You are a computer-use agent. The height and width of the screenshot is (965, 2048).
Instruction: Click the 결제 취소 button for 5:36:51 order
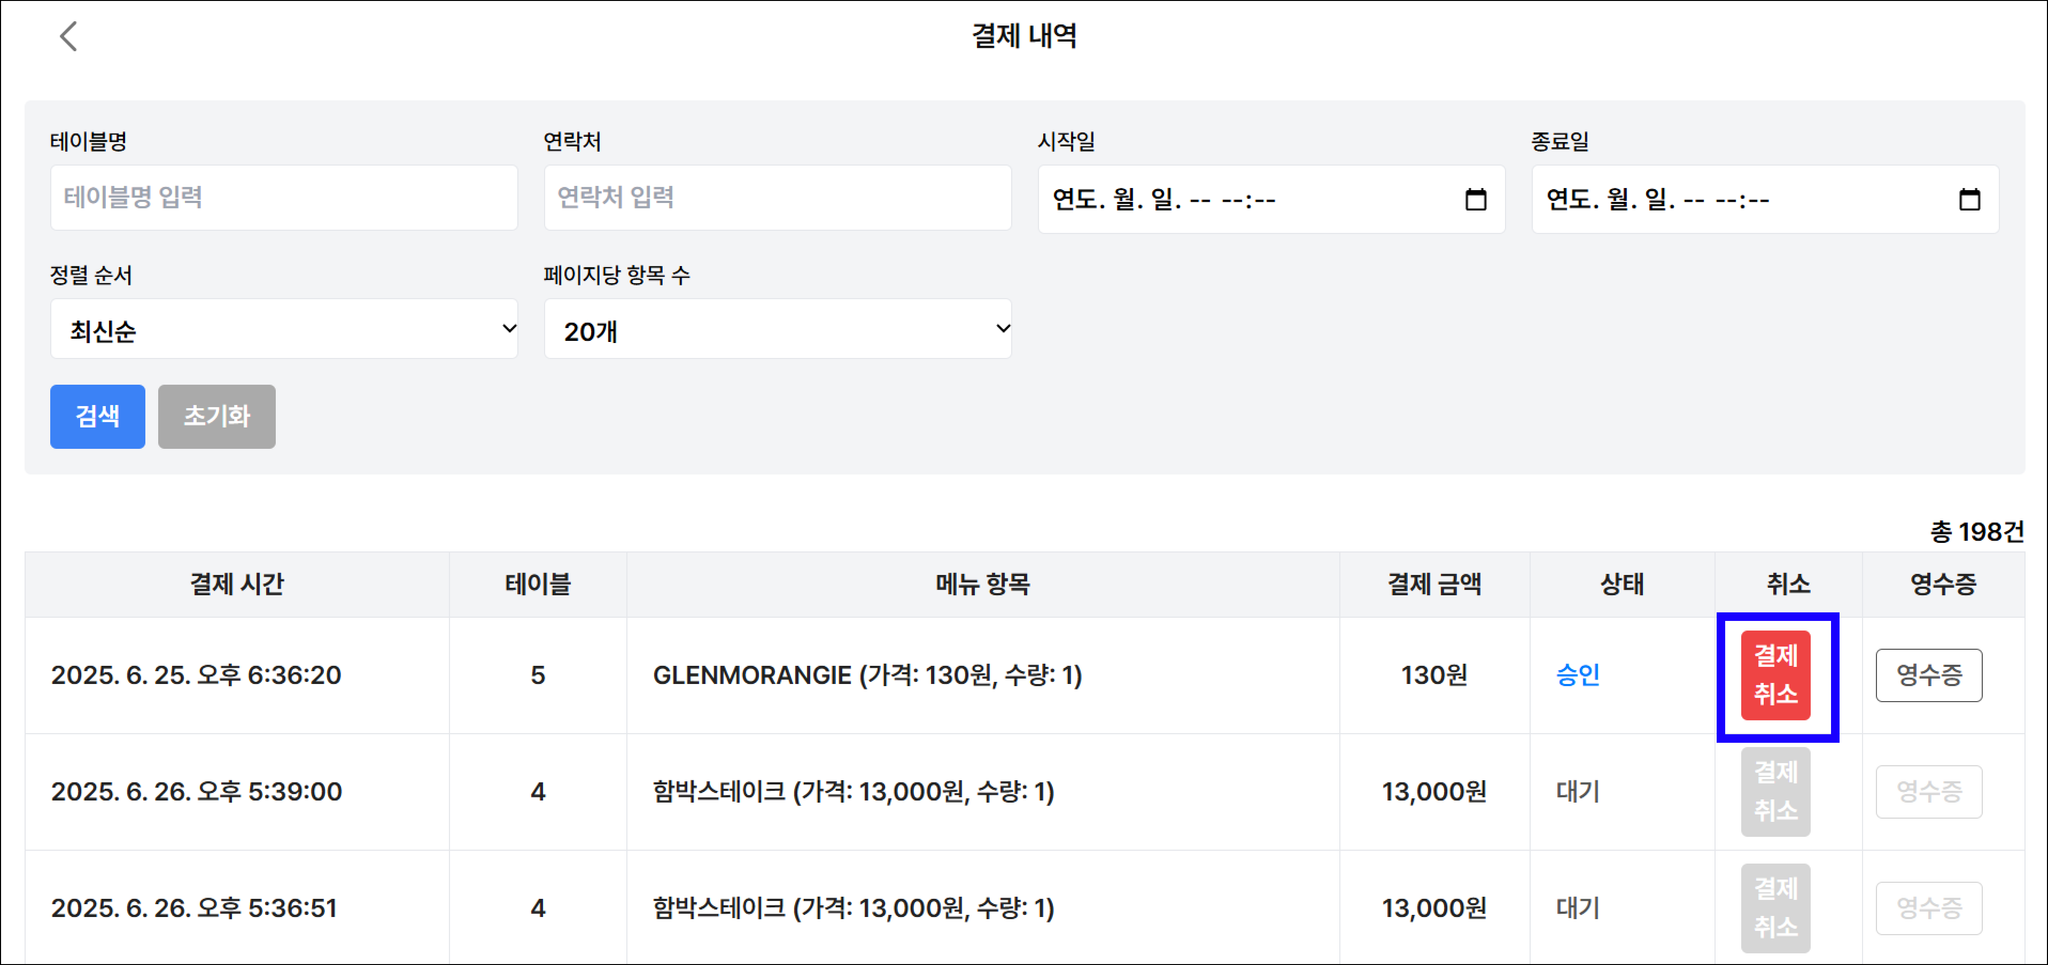(1776, 908)
